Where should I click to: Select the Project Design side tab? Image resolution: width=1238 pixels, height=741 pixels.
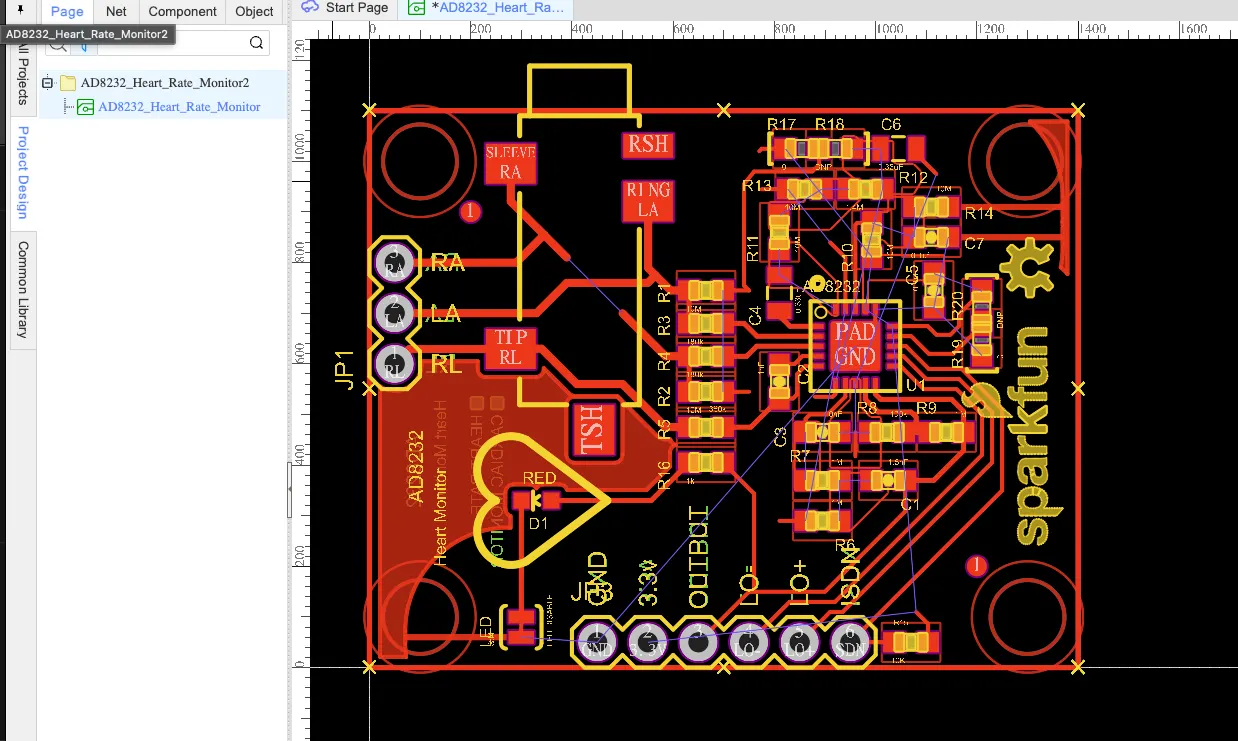click(23, 173)
